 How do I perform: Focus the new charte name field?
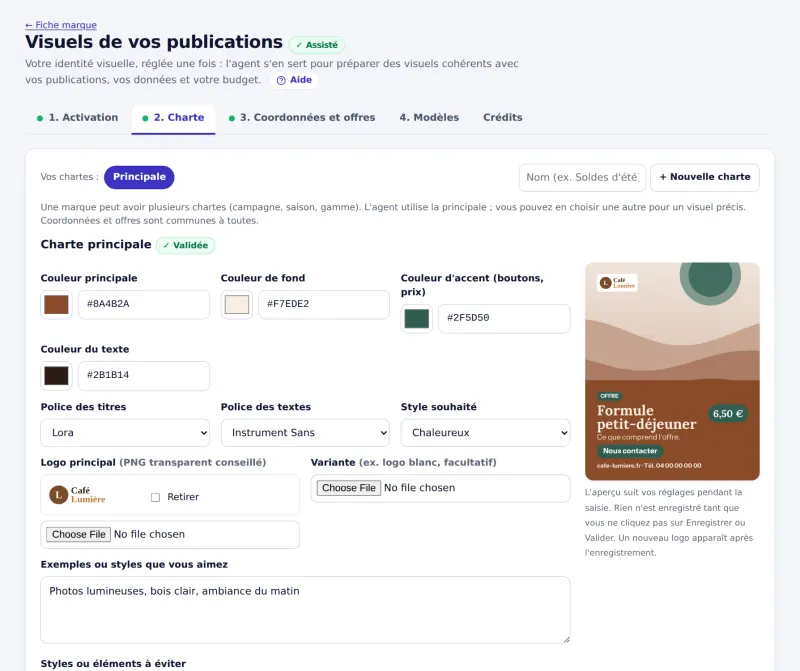[x=582, y=178]
